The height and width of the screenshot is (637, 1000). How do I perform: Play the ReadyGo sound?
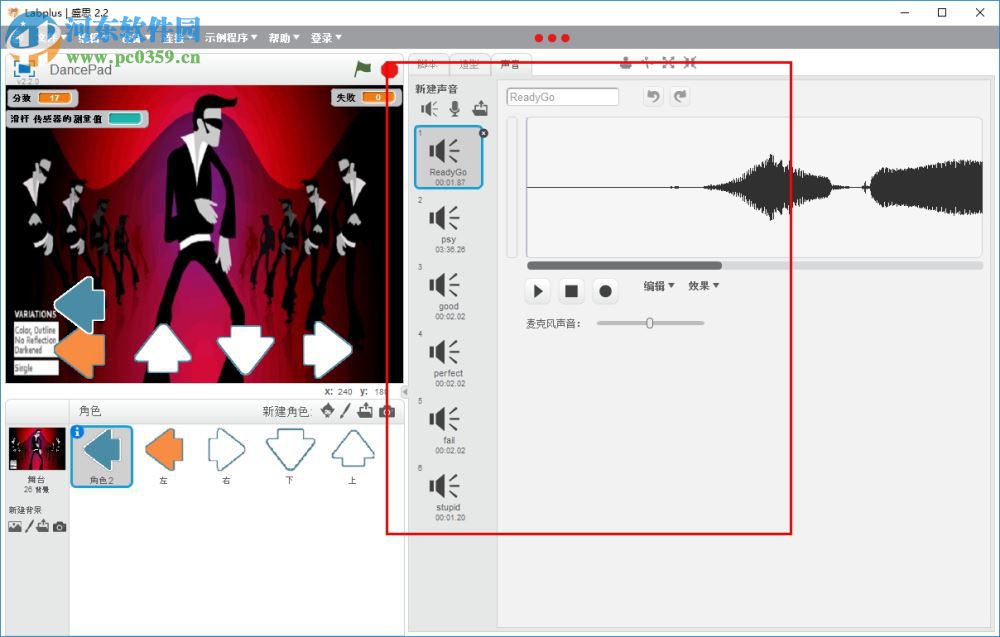(x=538, y=291)
